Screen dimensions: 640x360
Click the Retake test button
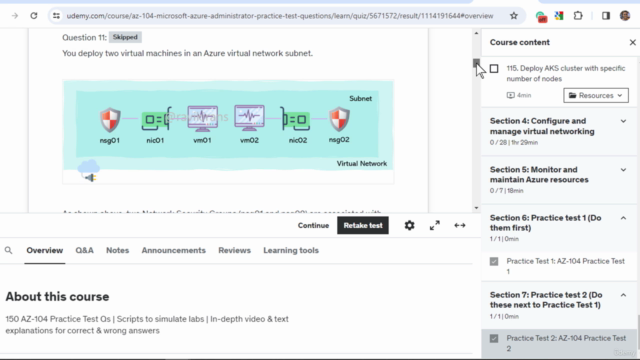point(363,225)
